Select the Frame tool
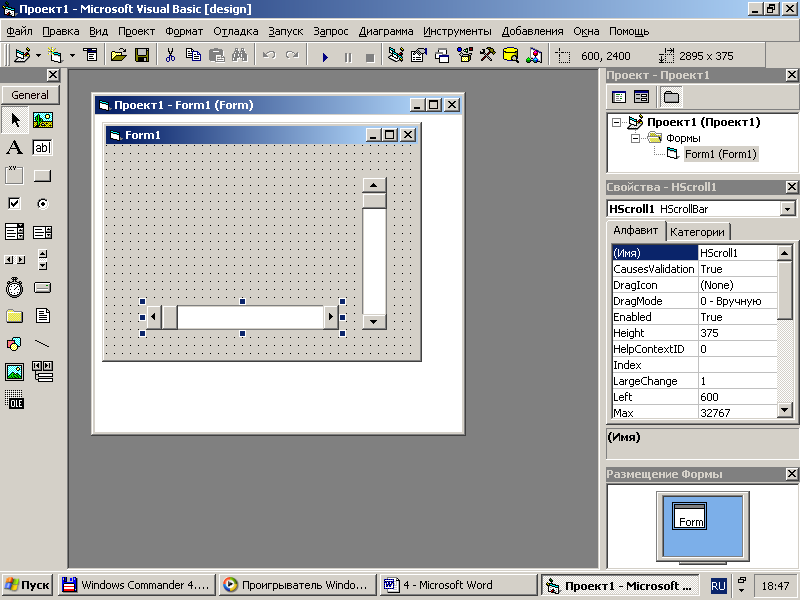 click(x=15, y=176)
